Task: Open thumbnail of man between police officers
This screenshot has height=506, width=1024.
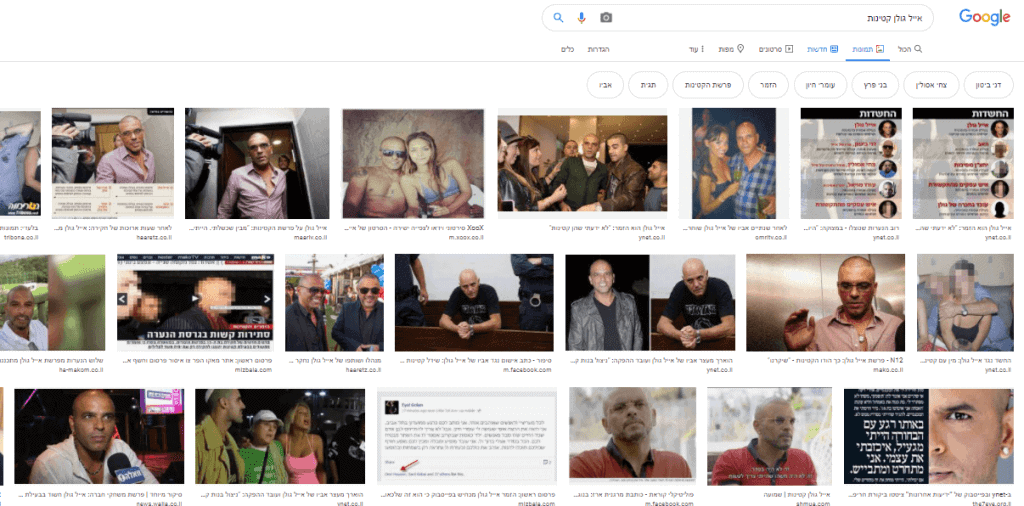Action: pyautogui.click(x=474, y=303)
